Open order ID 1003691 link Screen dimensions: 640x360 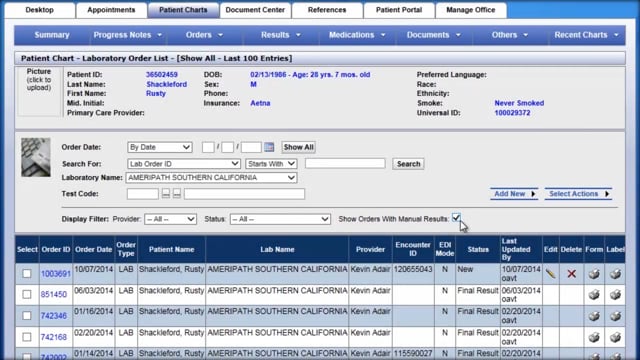click(56, 274)
